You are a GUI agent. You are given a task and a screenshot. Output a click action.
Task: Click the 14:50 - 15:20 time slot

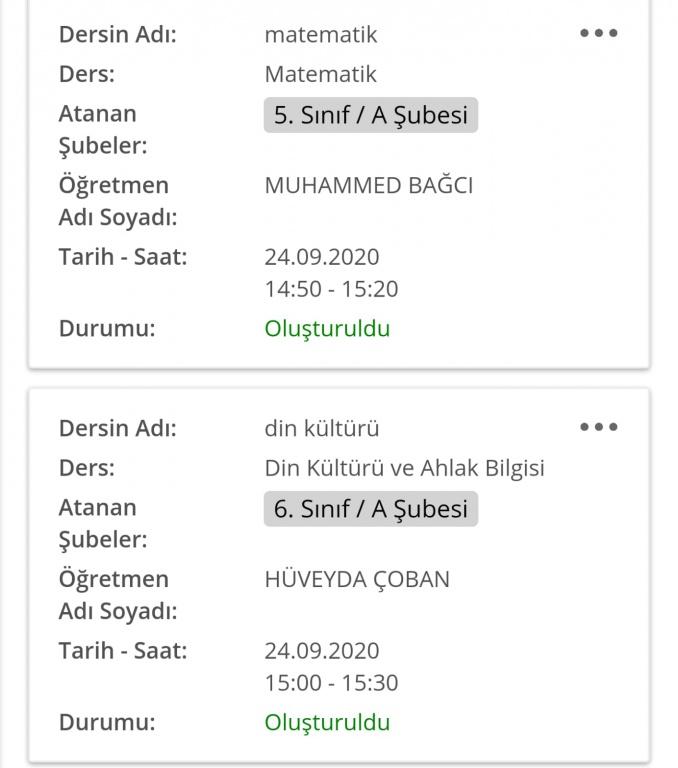pyautogui.click(x=331, y=290)
